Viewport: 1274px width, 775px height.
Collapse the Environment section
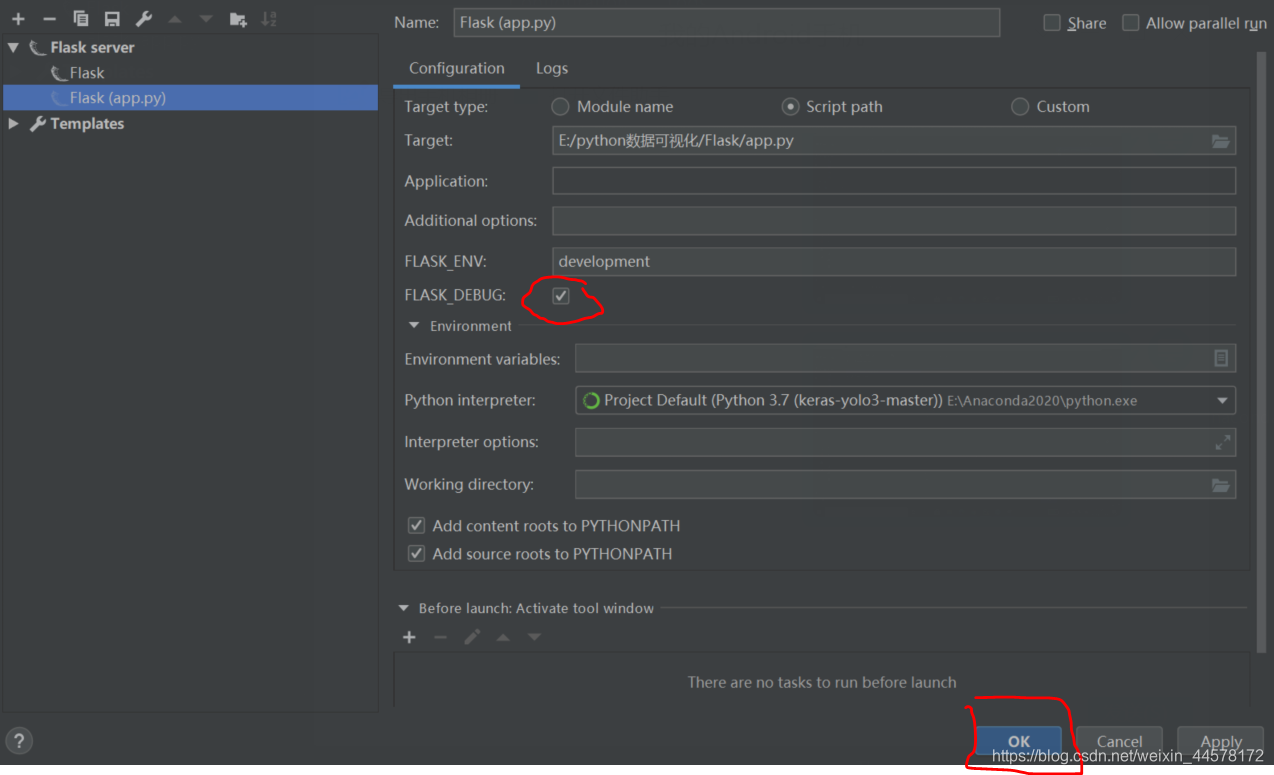pos(414,325)
